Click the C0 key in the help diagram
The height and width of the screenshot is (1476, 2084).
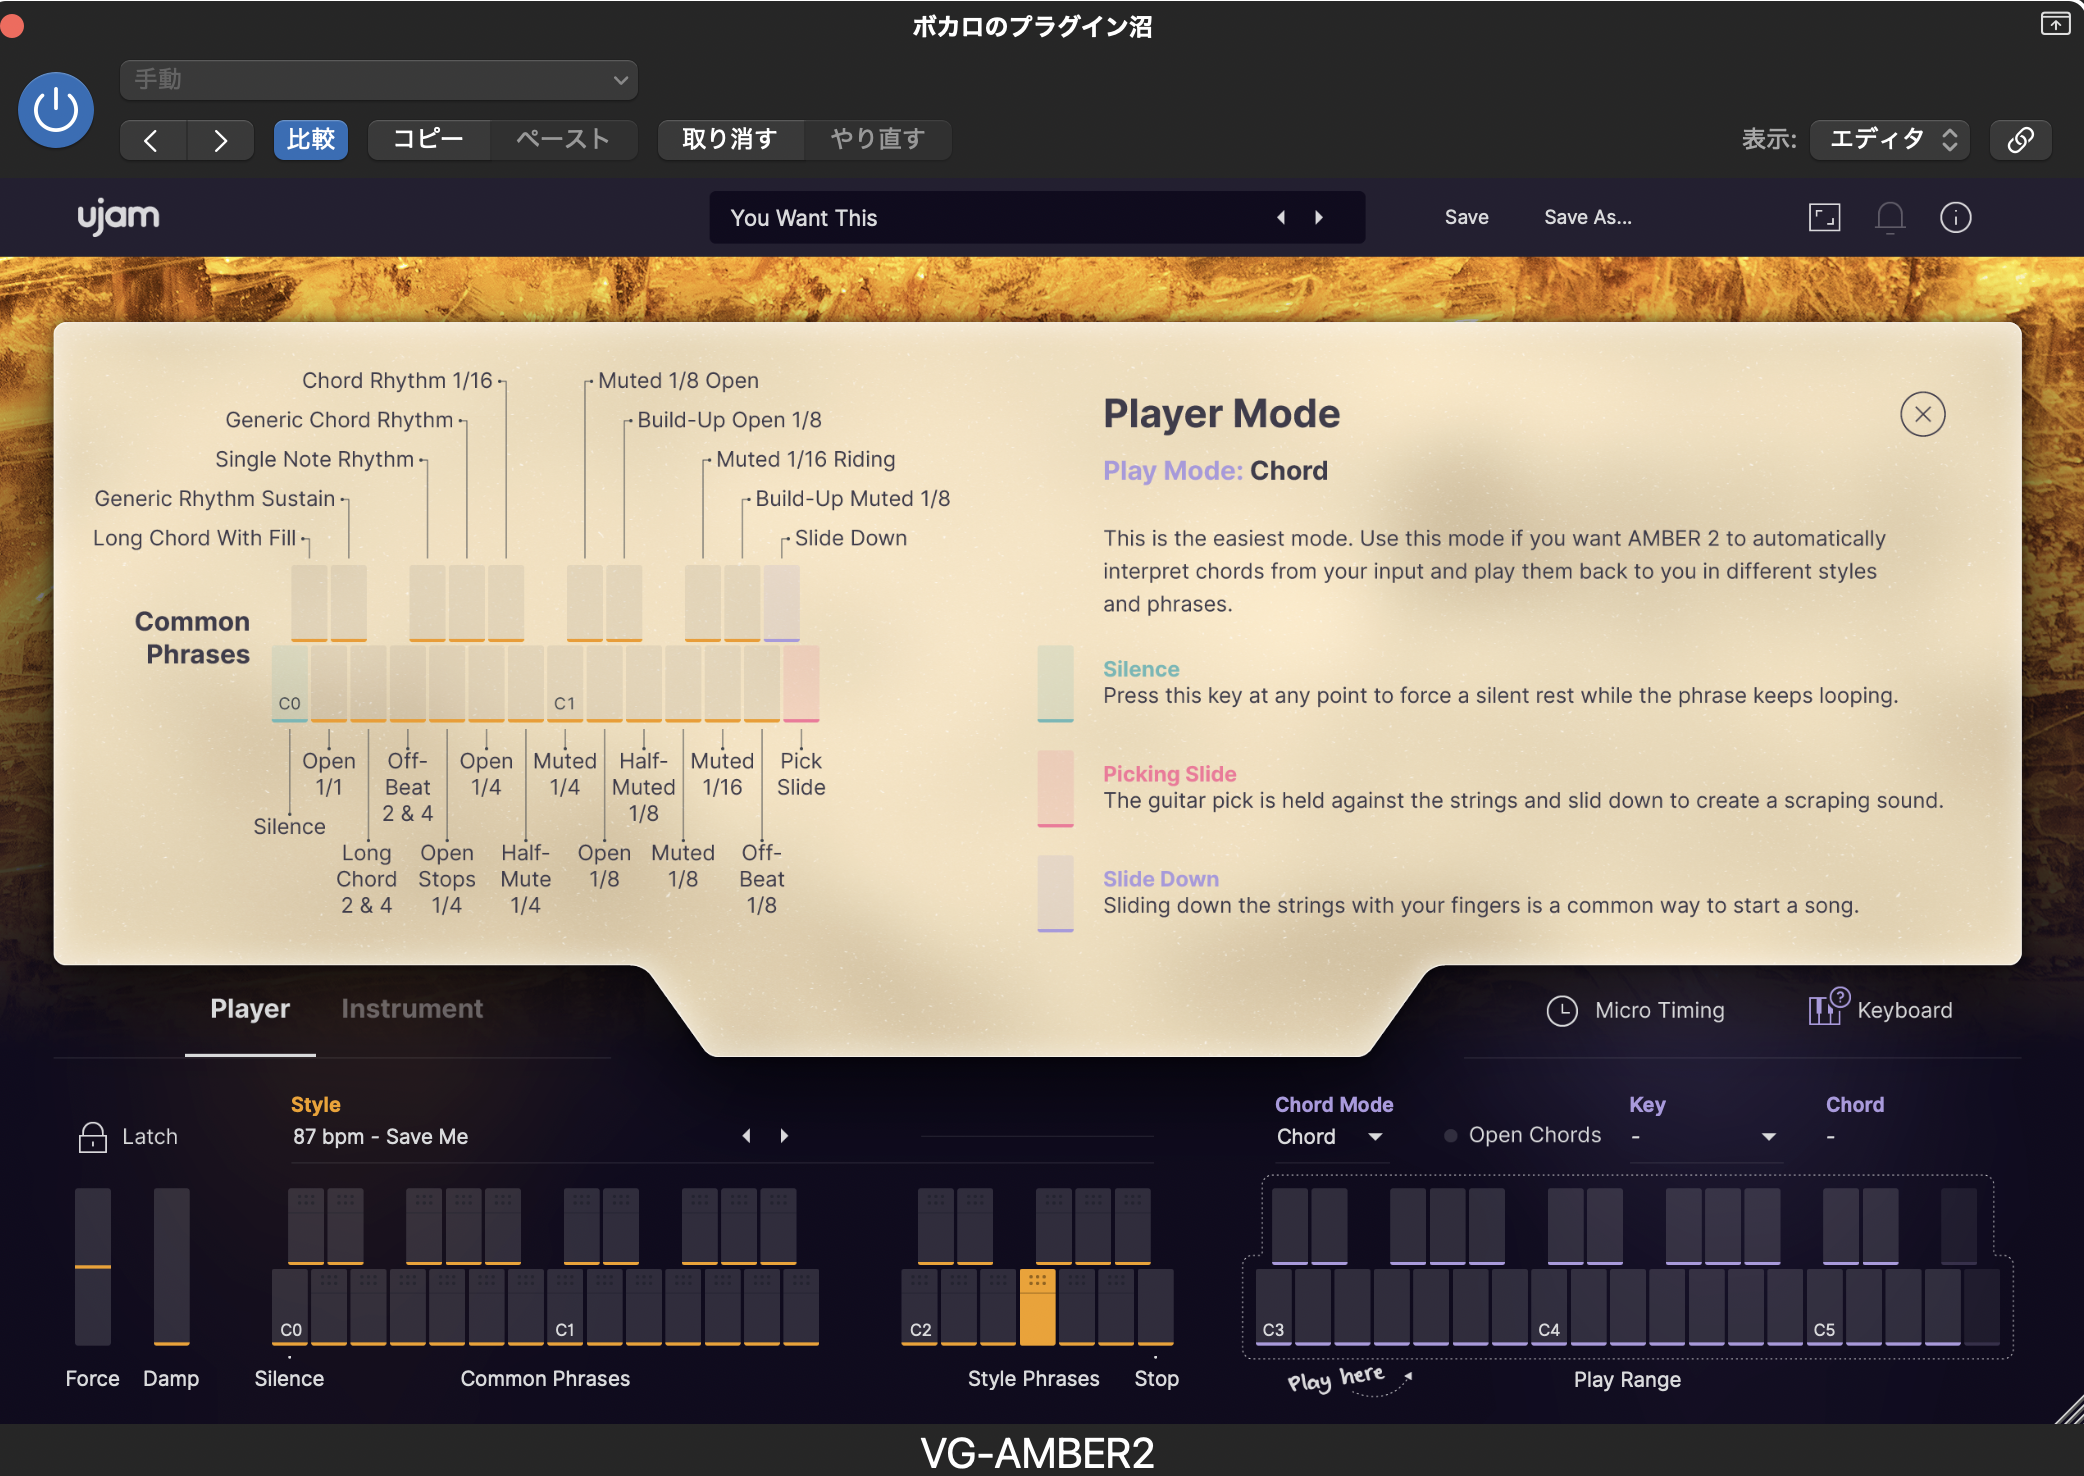pyautogui.click(x=290, y=684)
